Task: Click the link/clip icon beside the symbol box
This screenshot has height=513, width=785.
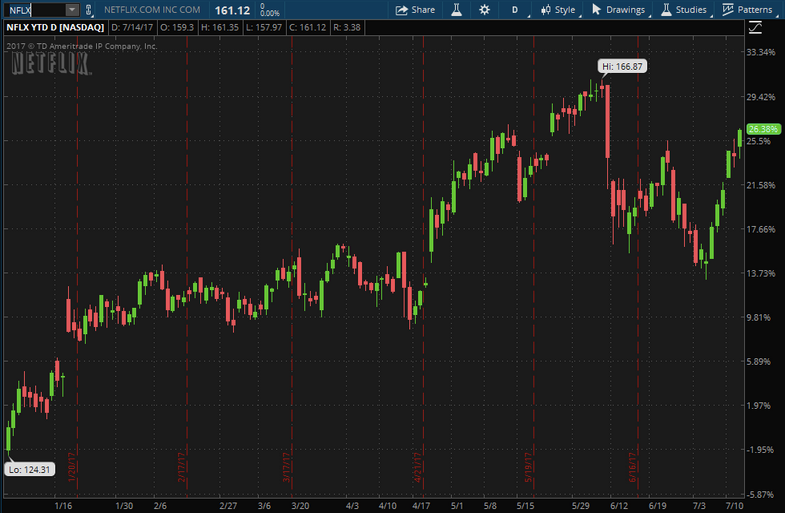Action: (89, 10)
